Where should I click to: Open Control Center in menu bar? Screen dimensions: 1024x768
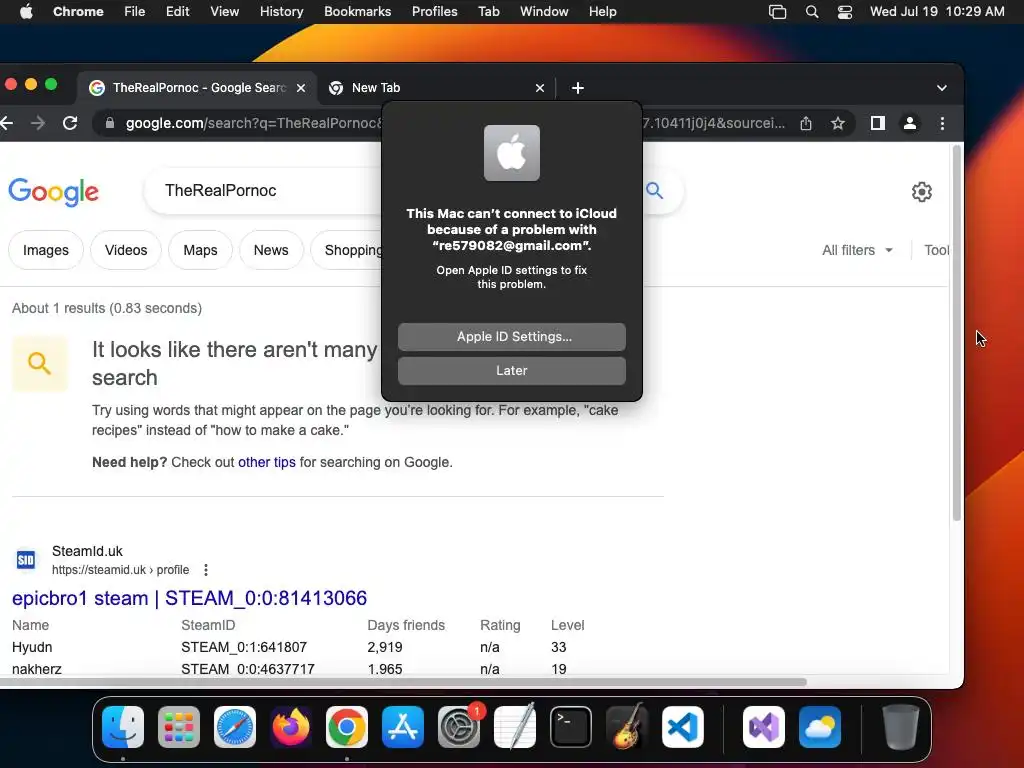tap(845, 12)
